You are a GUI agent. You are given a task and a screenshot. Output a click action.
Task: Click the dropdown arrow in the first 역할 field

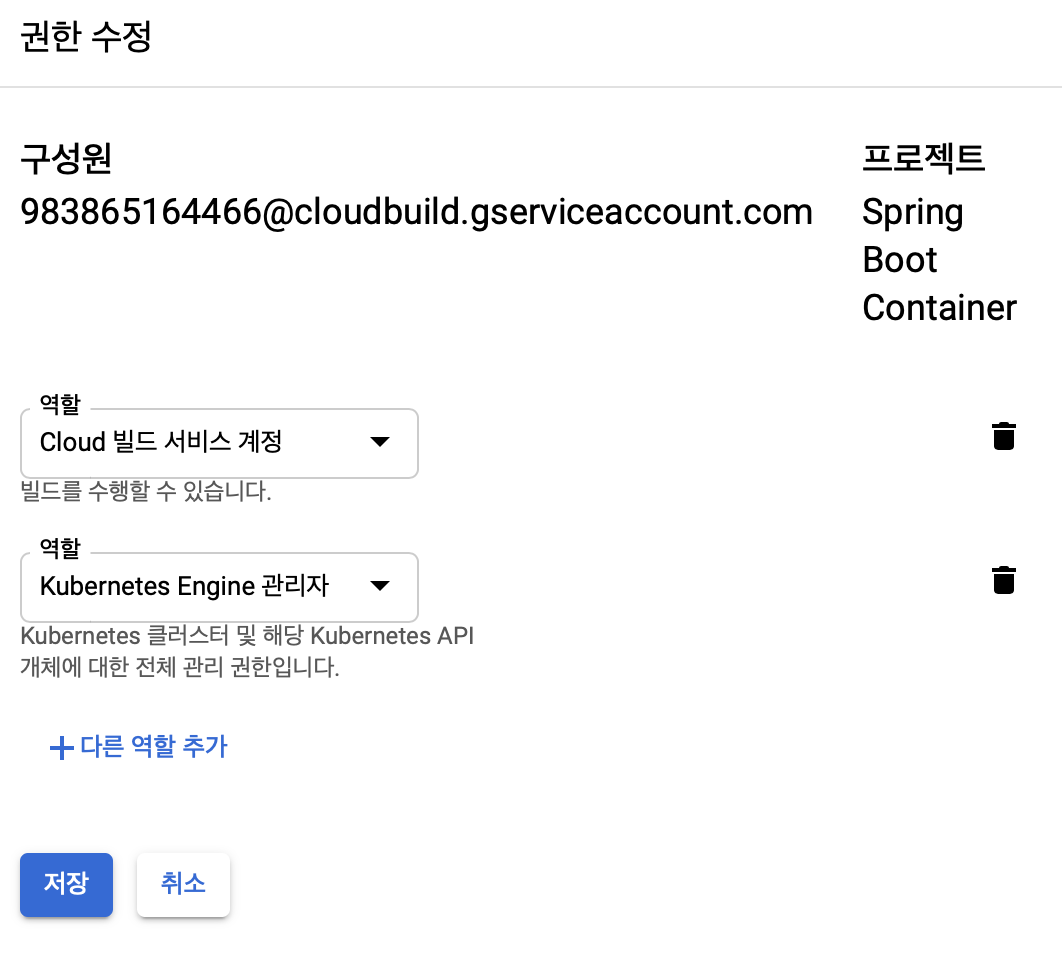tap(380, 443)
